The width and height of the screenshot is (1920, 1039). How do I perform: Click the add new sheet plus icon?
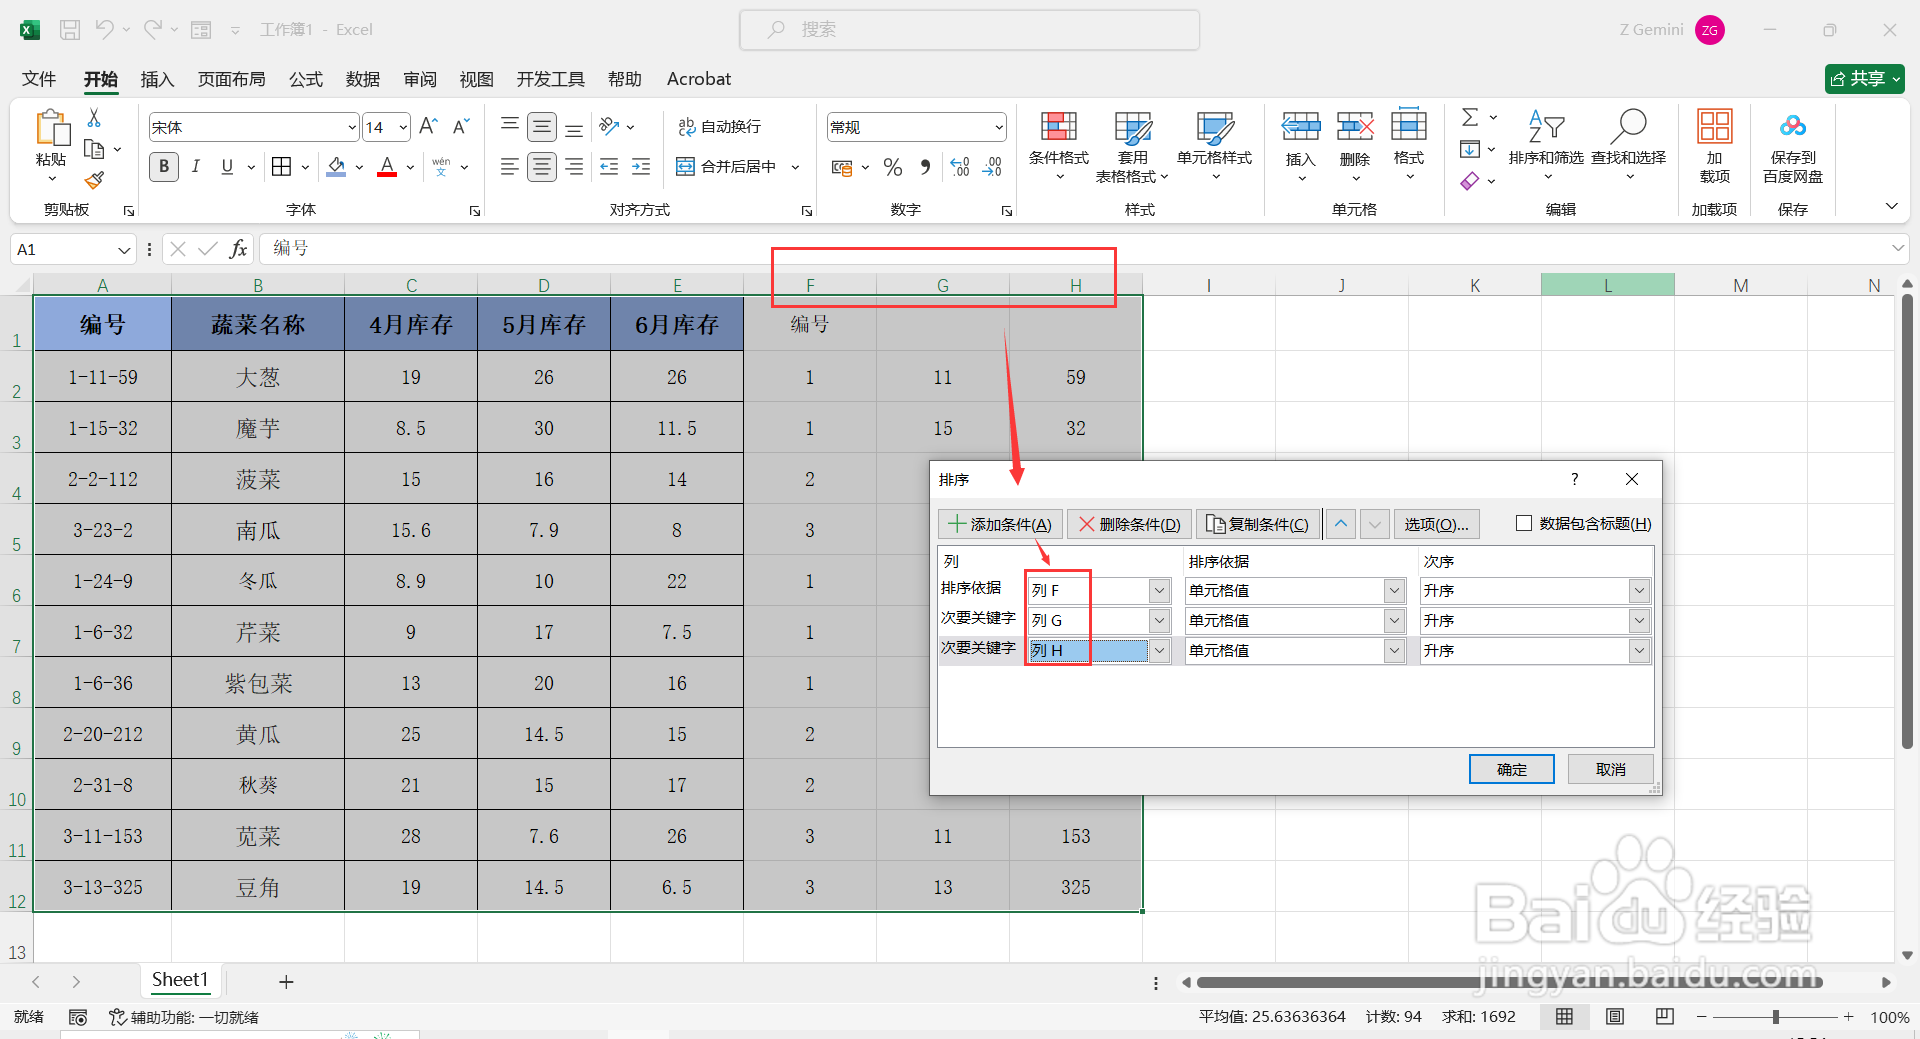pos(286,982)
